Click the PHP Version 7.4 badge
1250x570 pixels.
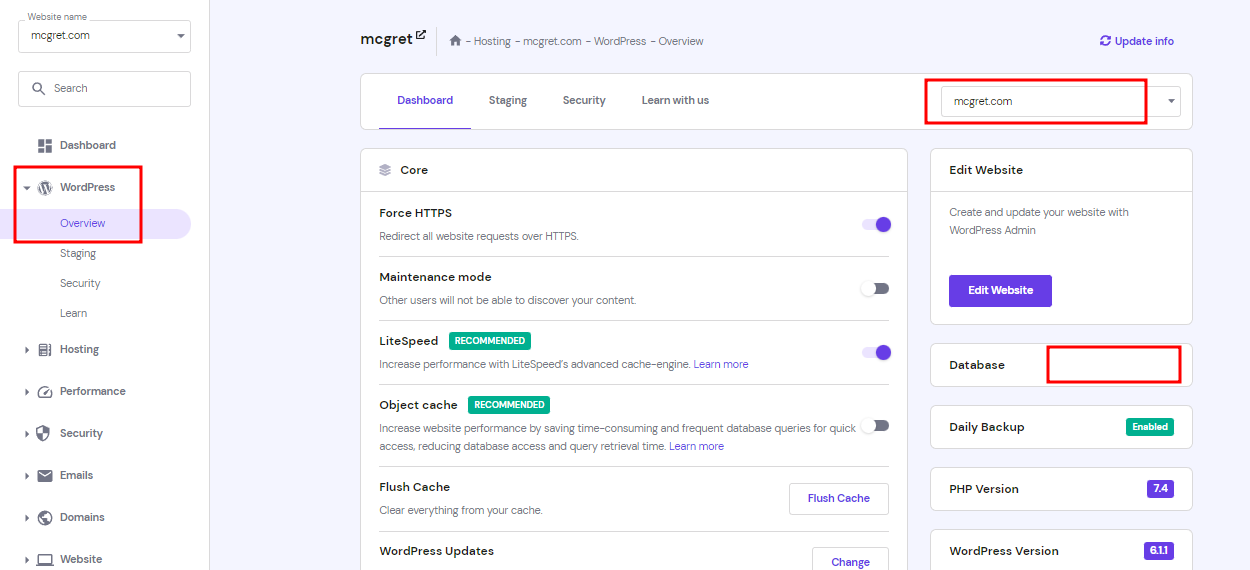pos(1160,489)
